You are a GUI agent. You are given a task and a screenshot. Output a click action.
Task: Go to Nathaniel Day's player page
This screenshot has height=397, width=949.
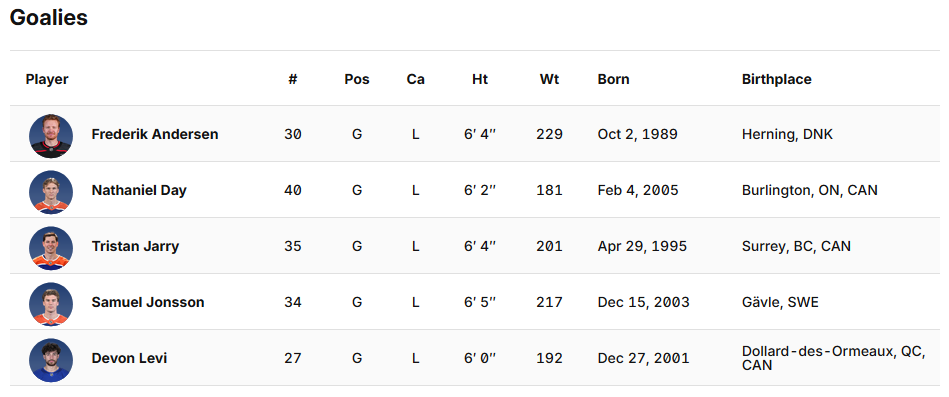[x=139, y=191]
